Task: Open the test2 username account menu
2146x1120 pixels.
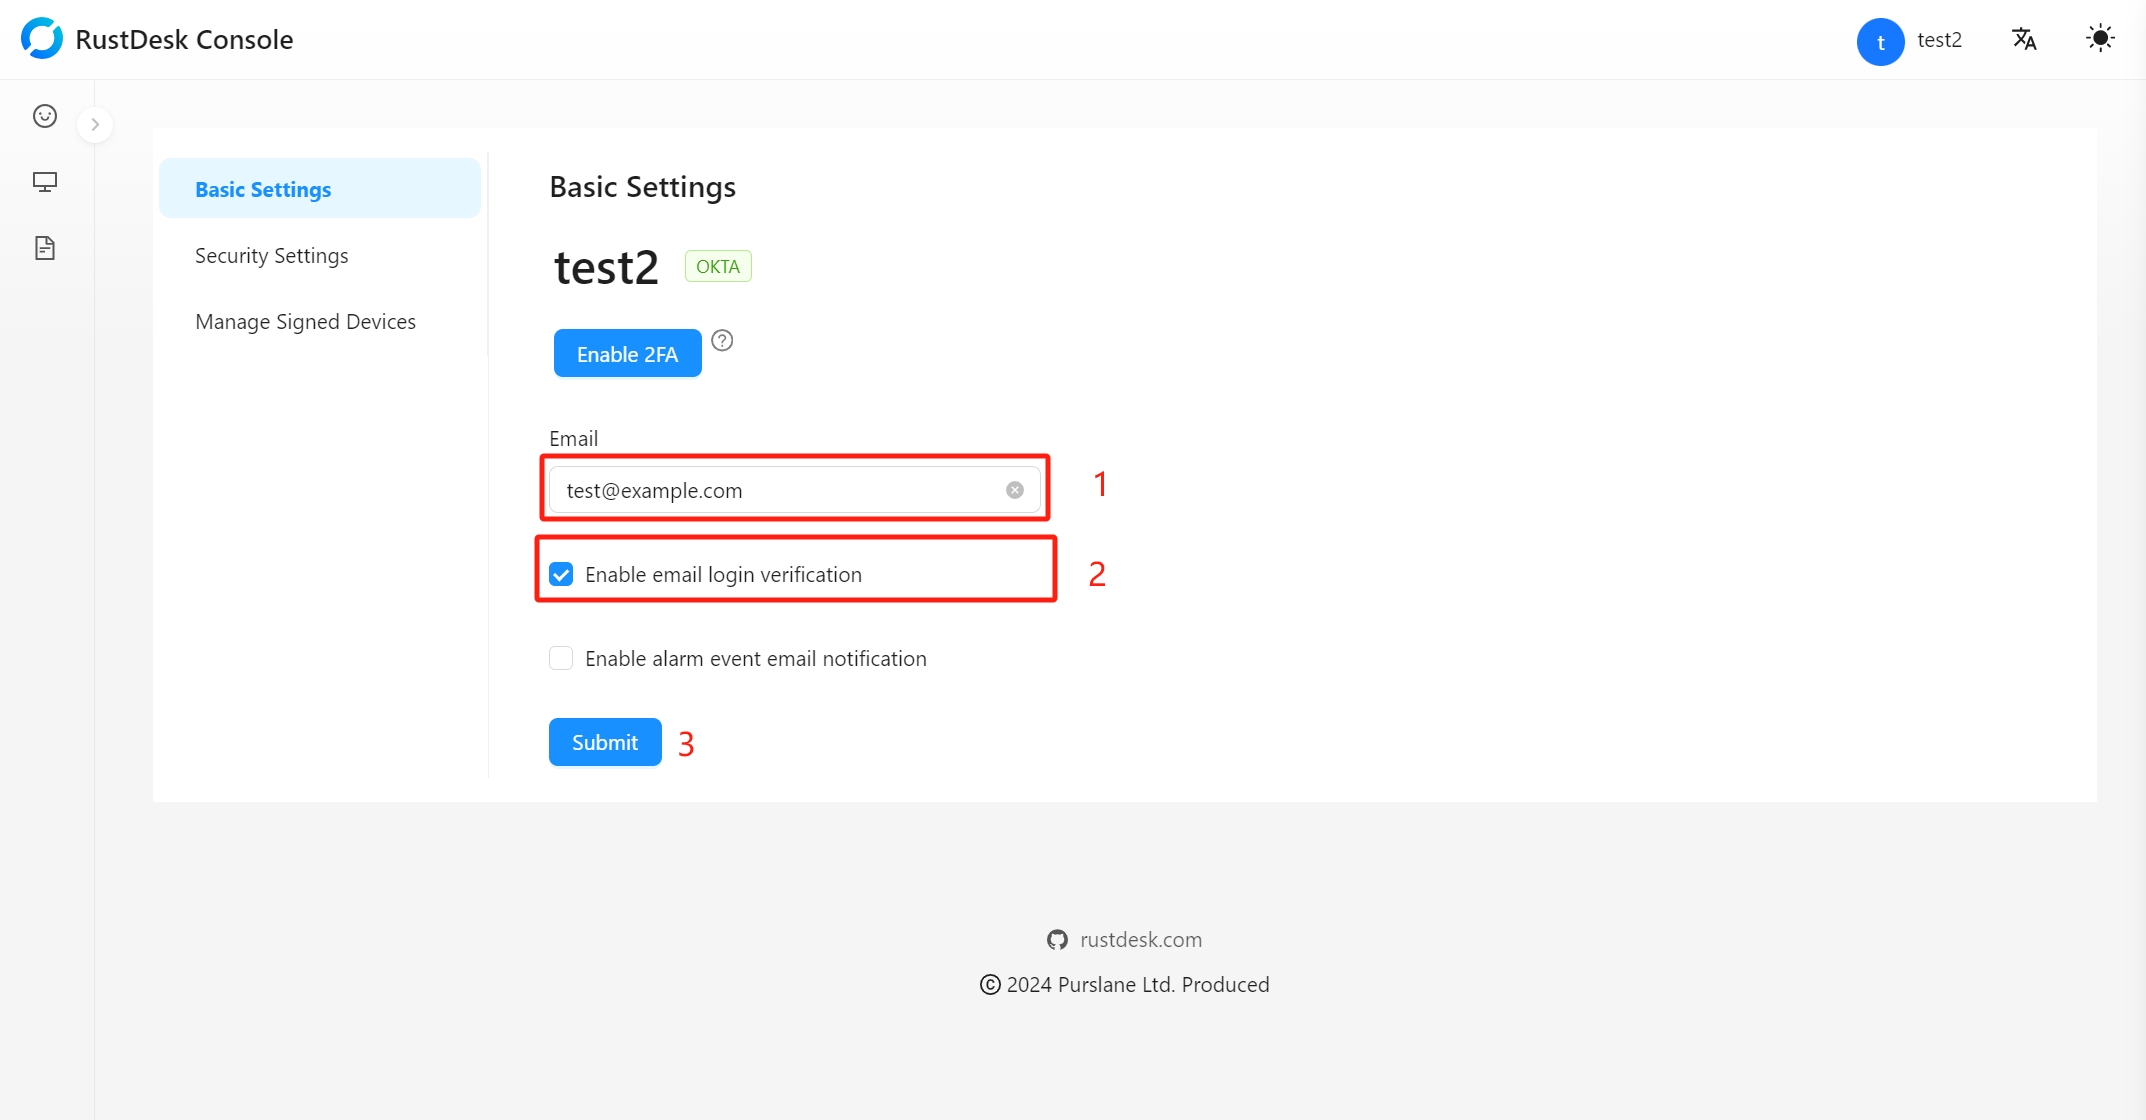Action: [1939, 40]
